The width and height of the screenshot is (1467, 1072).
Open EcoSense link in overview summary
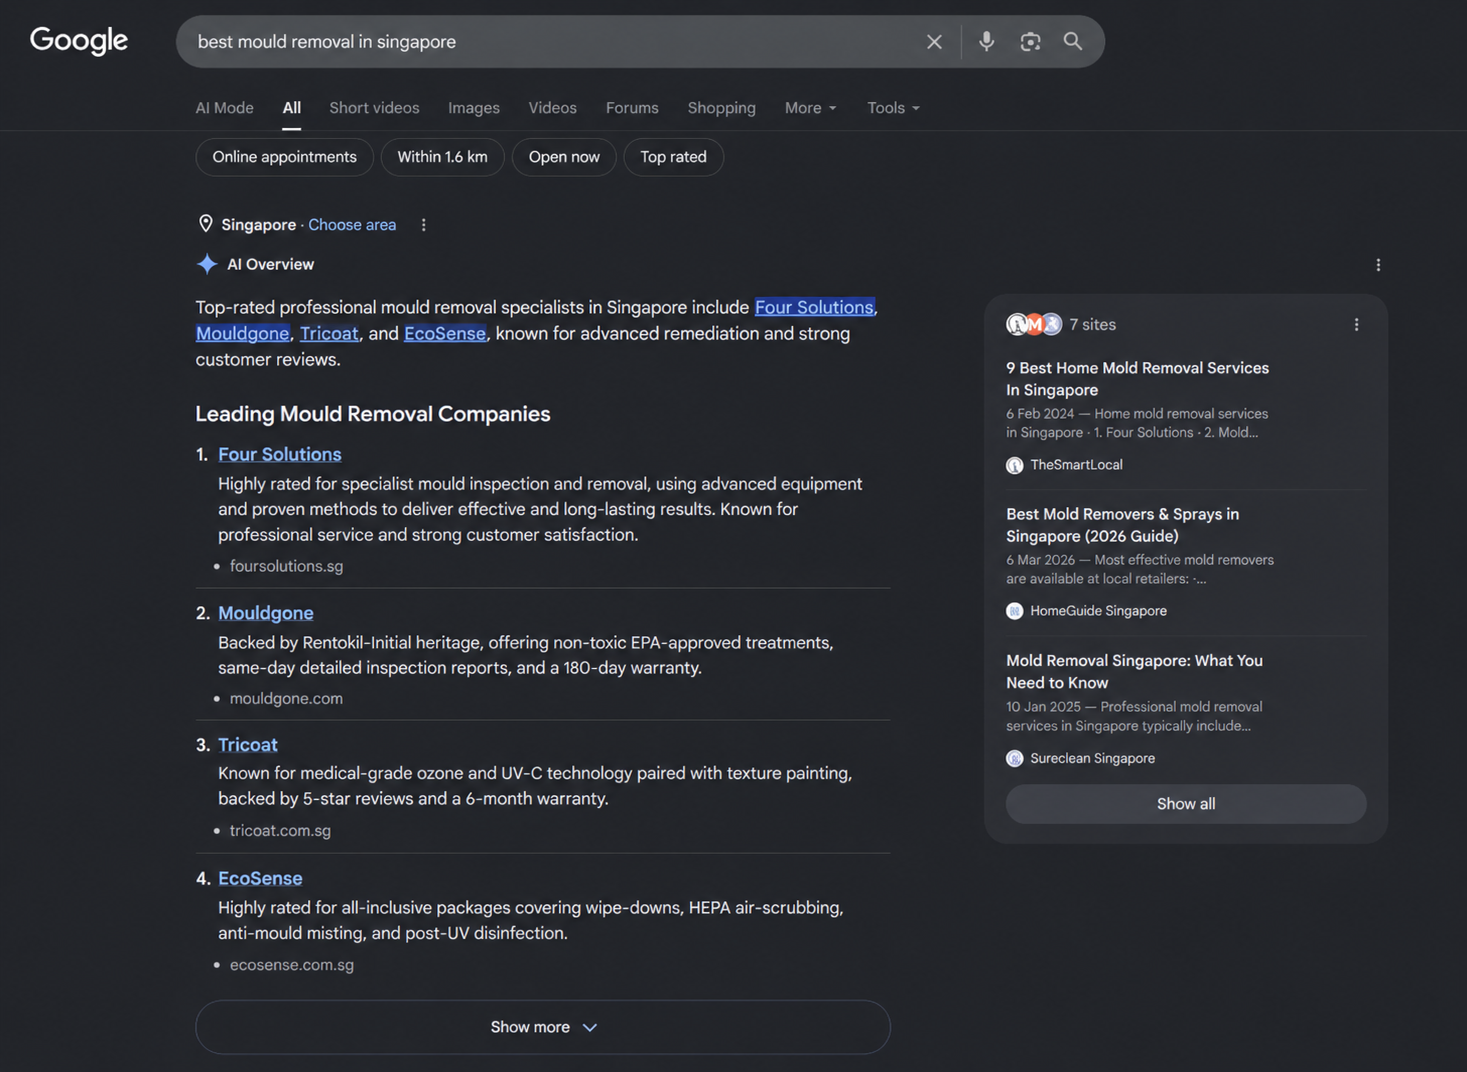[445, 333]
